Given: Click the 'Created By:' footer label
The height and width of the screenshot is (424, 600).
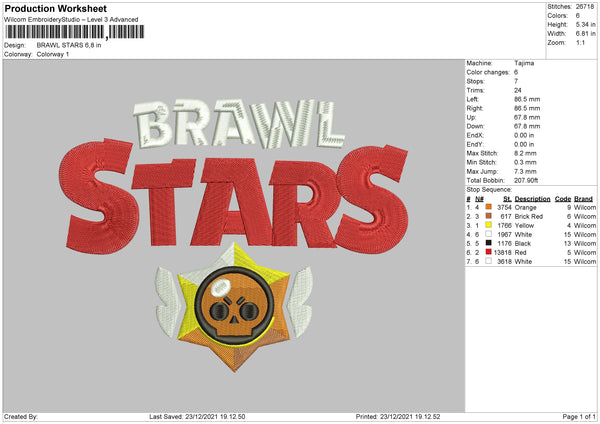Looking at the screenshot, I should [x=21, y=416].
